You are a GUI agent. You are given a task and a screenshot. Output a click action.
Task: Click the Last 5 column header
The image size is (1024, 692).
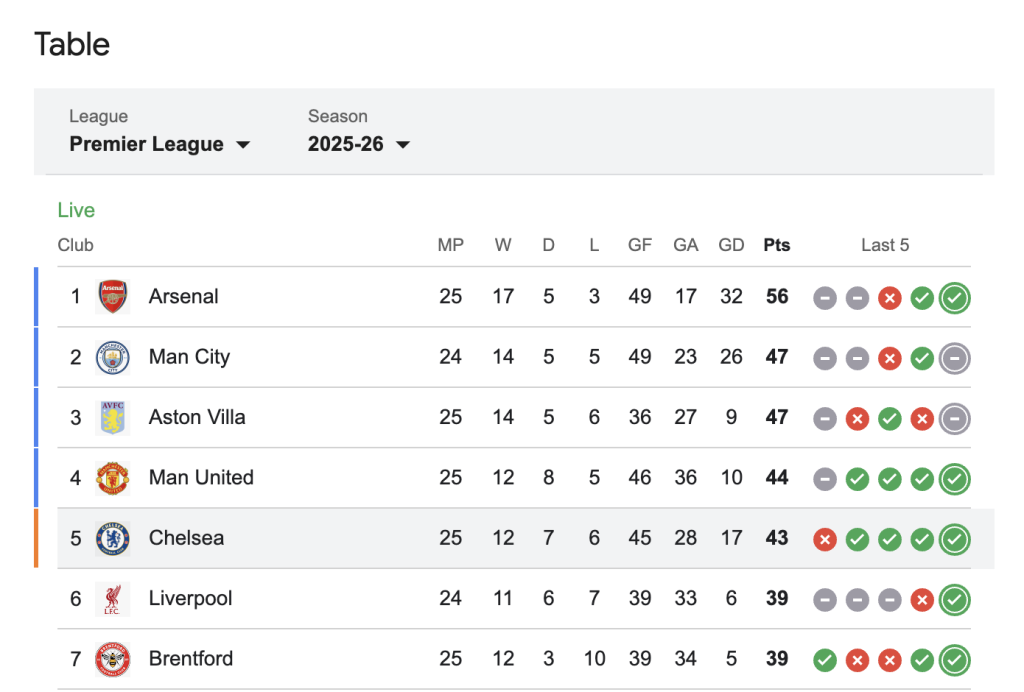884,244
